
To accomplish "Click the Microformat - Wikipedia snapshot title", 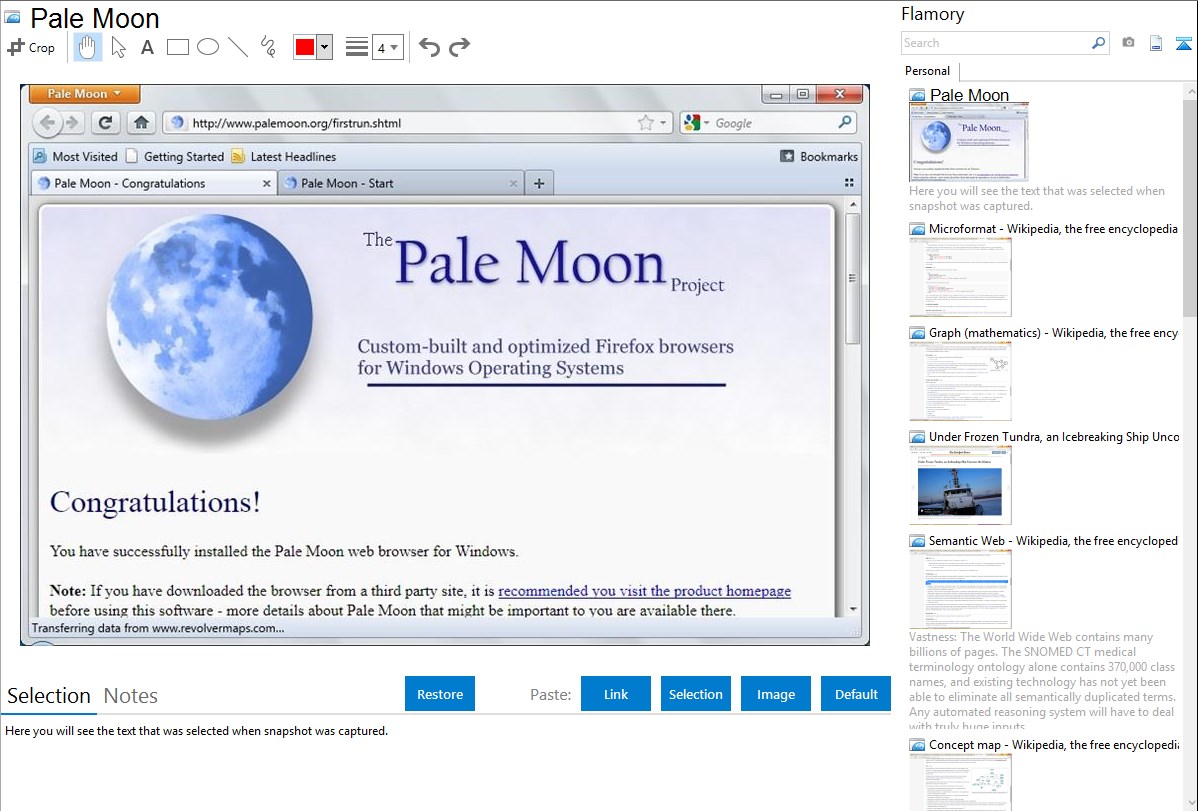I will point(1053,229).
